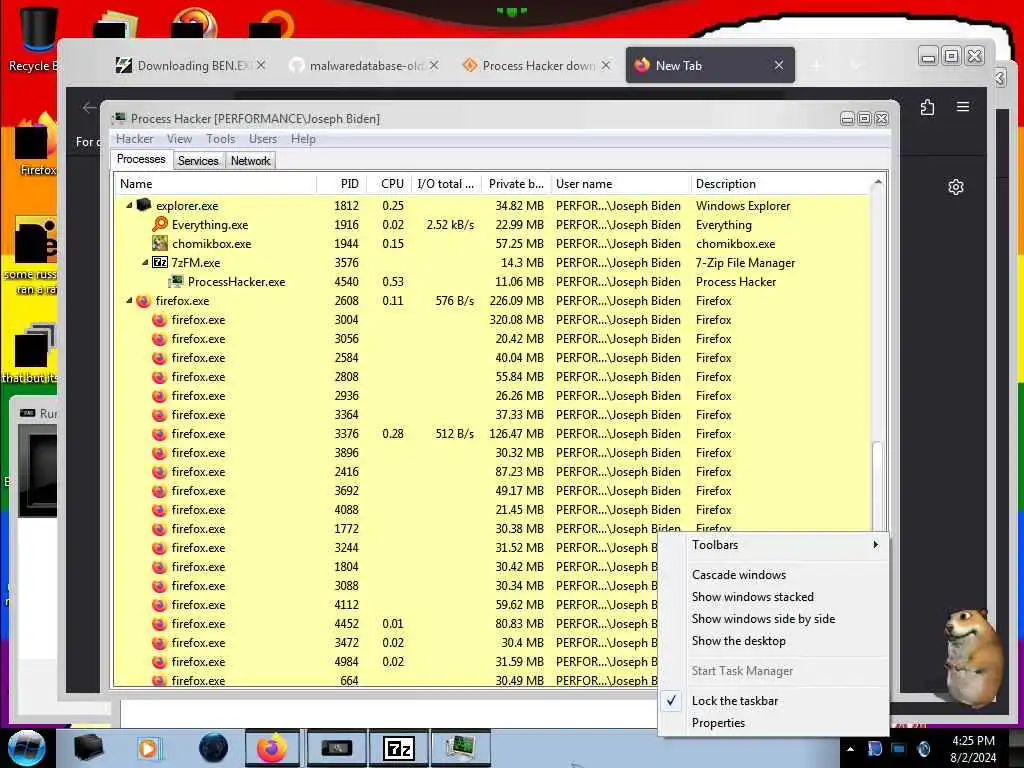Viewport: 1024px width, 768px height.
Task: Select the Everything.exe process icon
Action: (x=160, y=225)
